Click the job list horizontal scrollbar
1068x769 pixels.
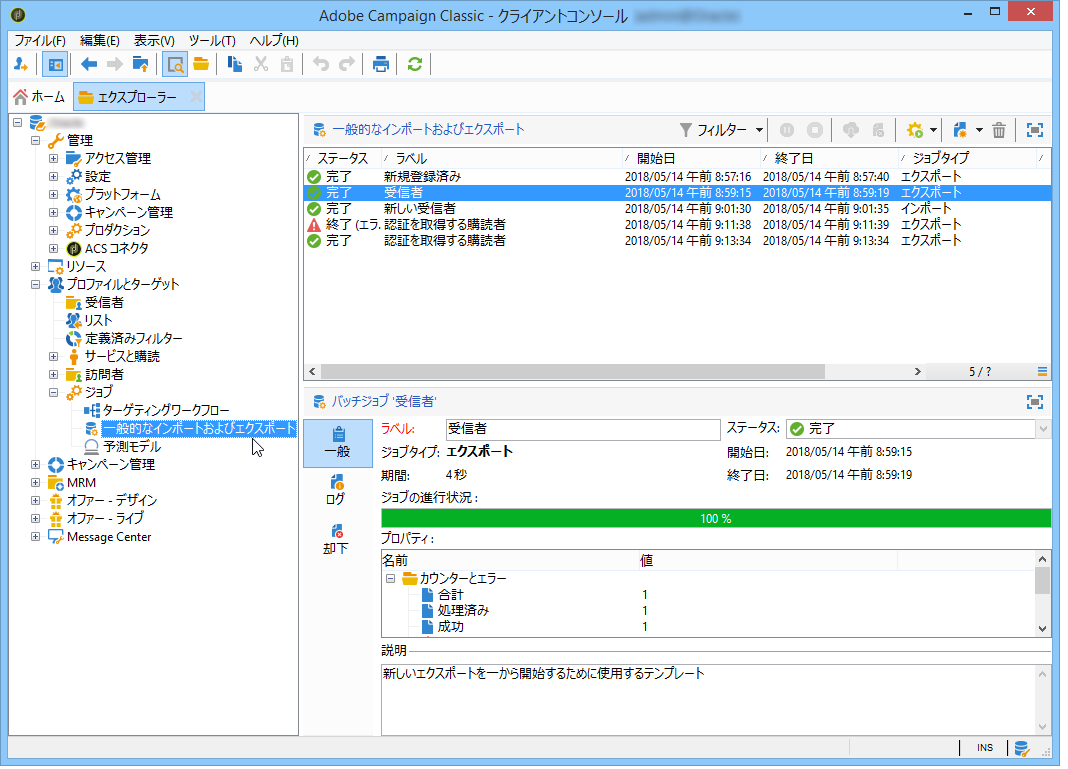coord(573,372)
